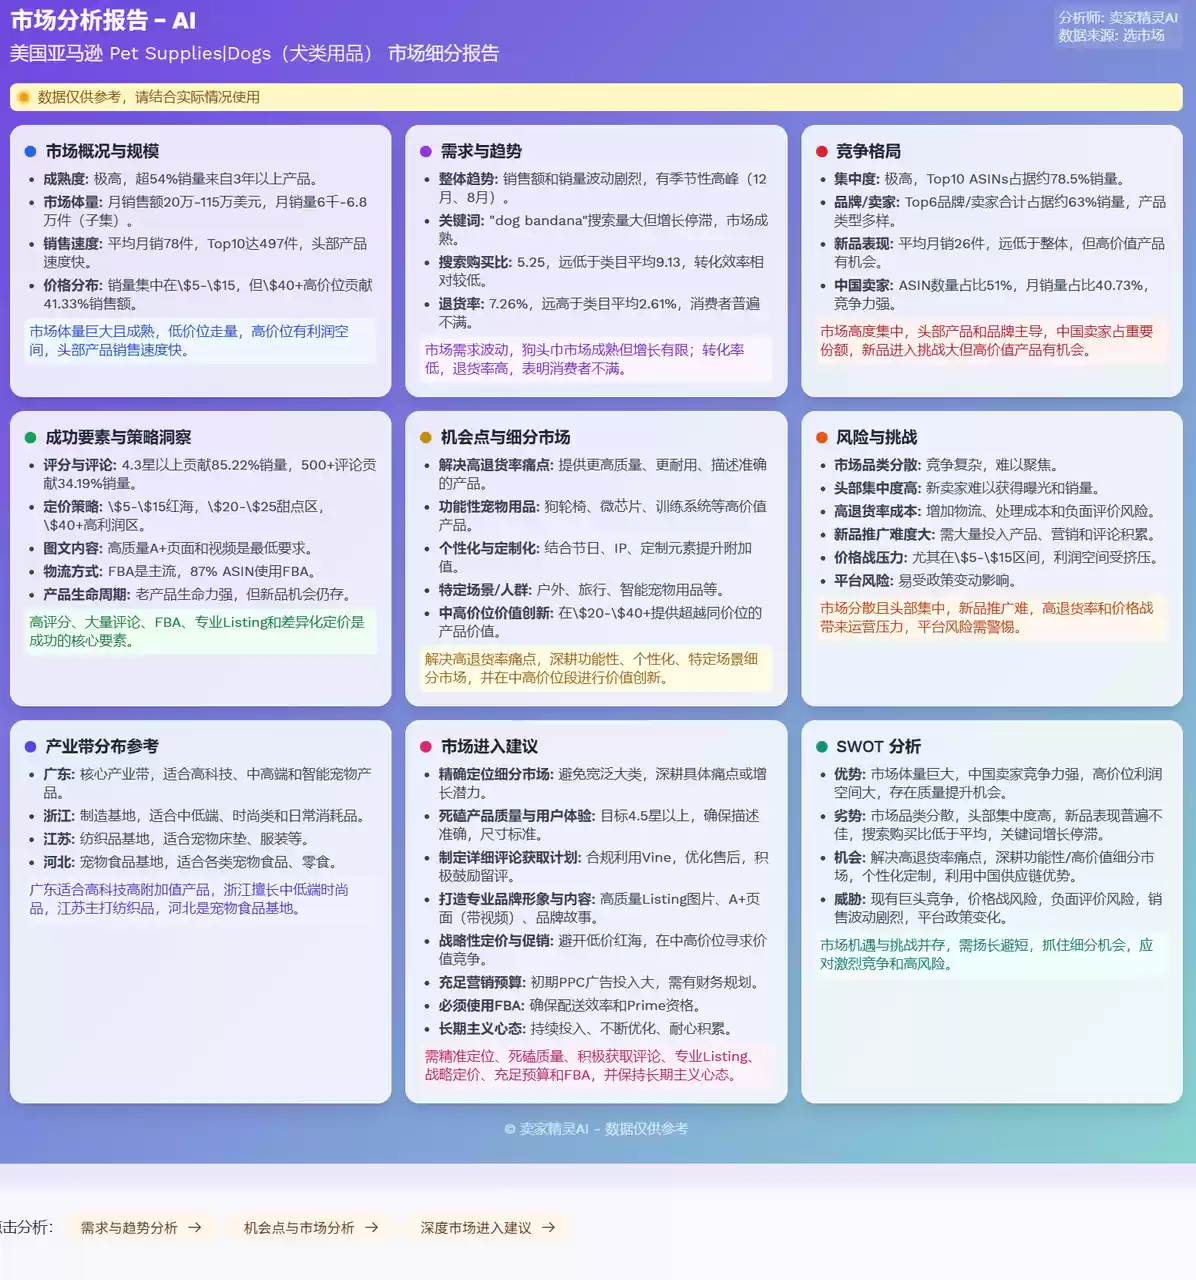
Task: Open the 深度市场进入建议 follow-up button
Action: coord(488,1227)
